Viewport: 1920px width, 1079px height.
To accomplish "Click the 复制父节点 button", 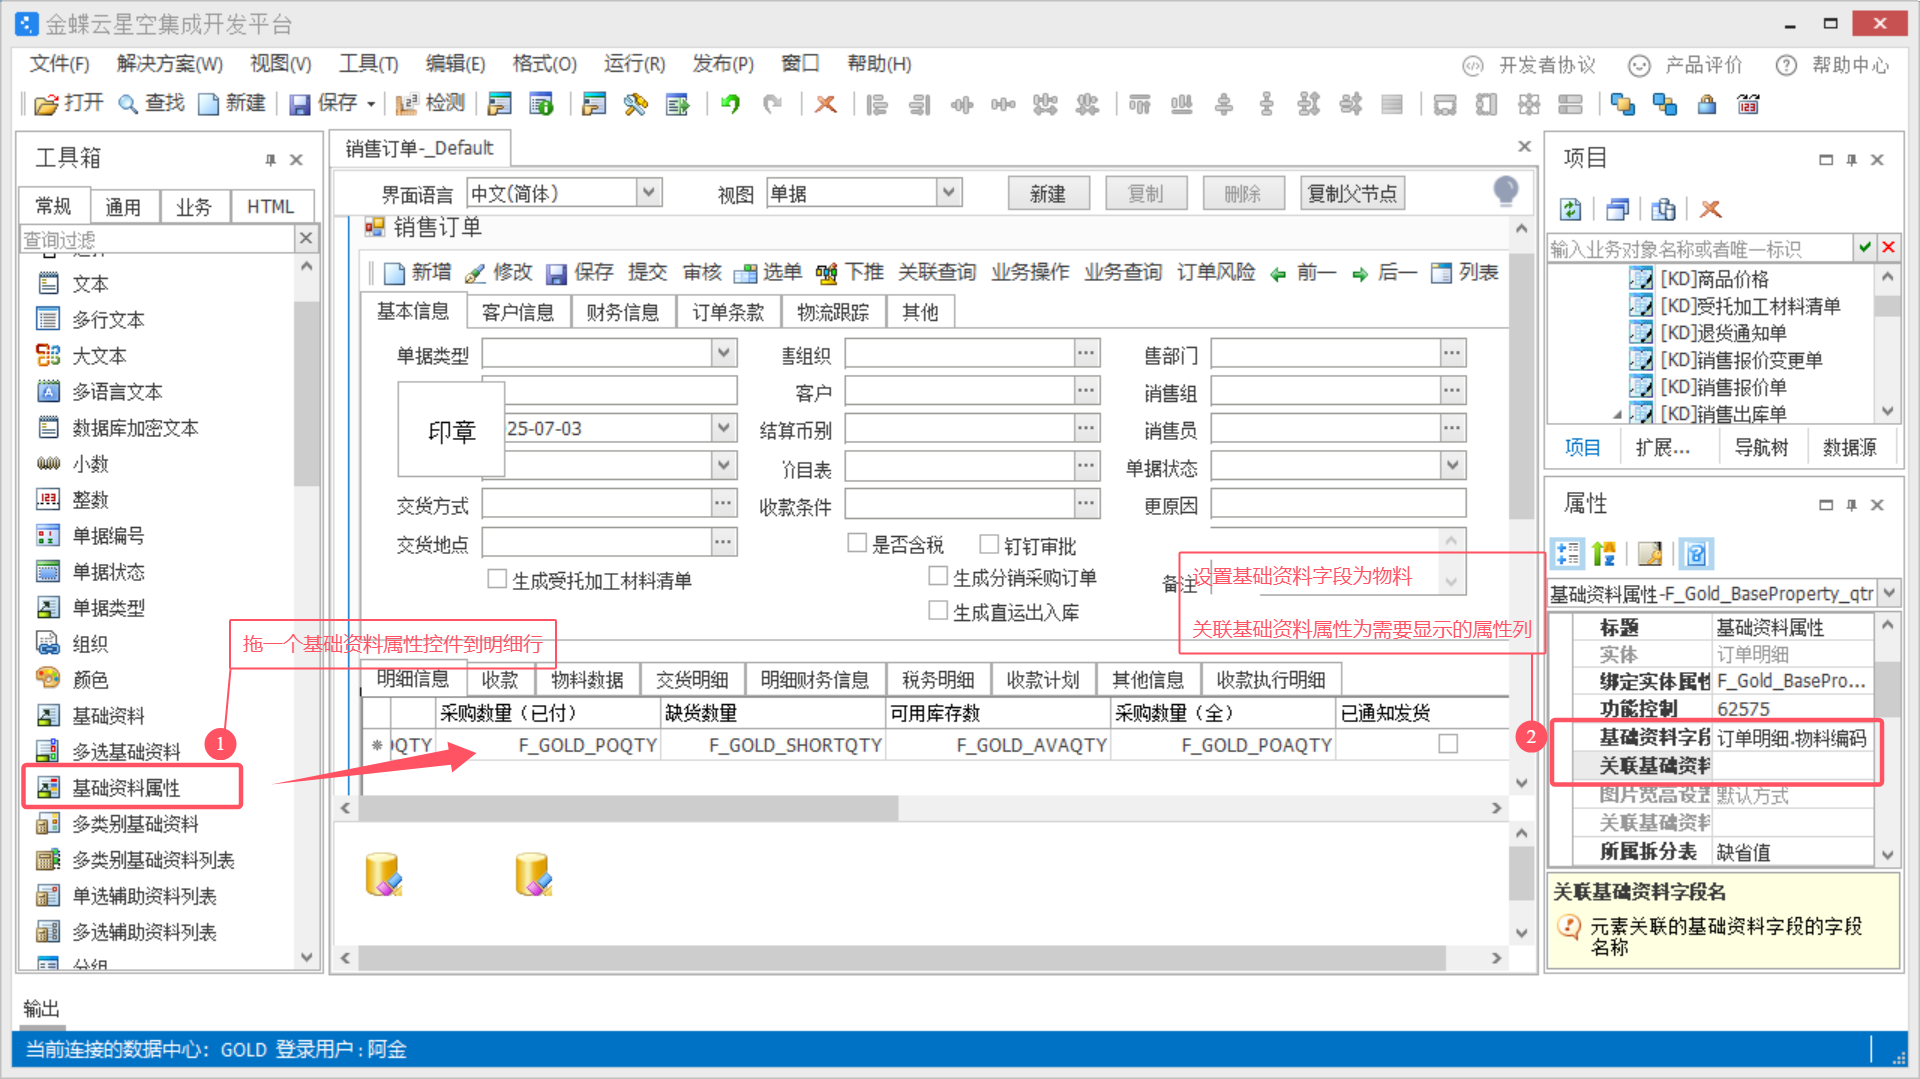I will [1352, 193].
